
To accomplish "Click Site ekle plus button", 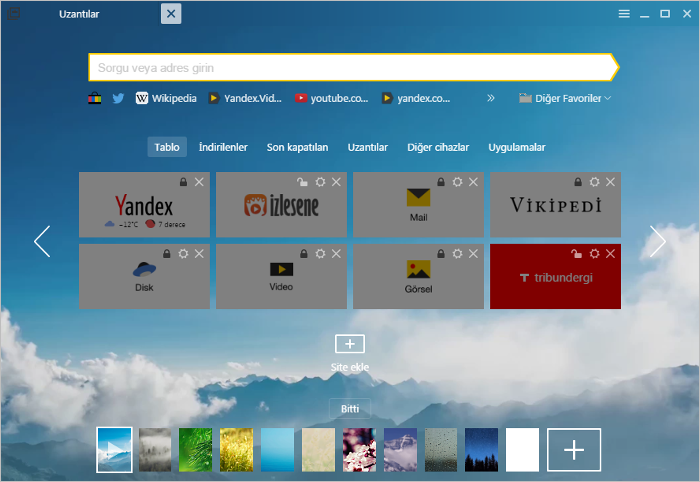I will point(350,344).
